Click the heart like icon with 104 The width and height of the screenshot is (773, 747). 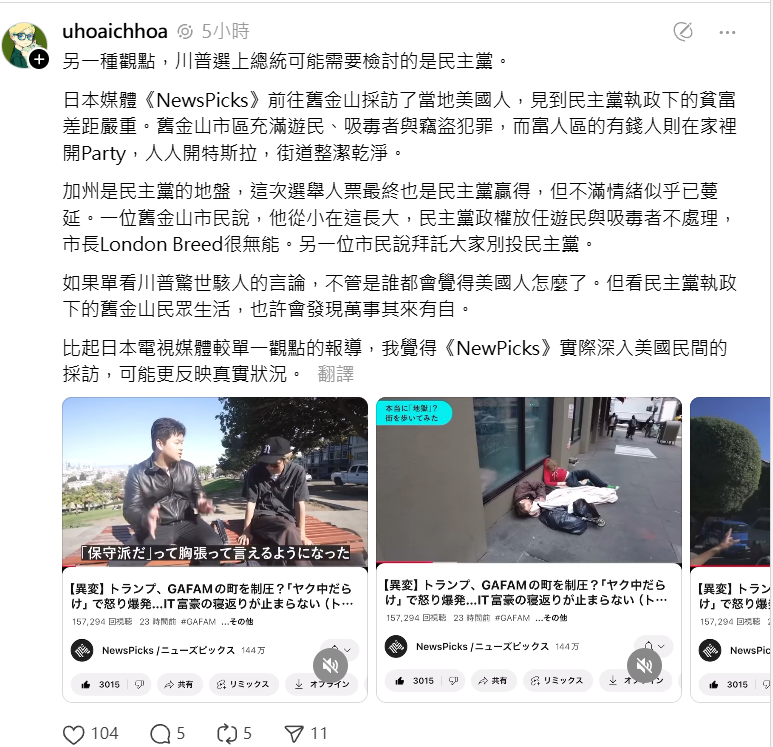(x=74, y=734)
